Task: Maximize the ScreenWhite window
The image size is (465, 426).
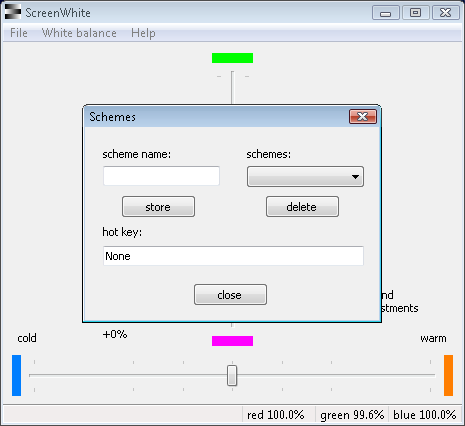Action: tap(415, 13)
